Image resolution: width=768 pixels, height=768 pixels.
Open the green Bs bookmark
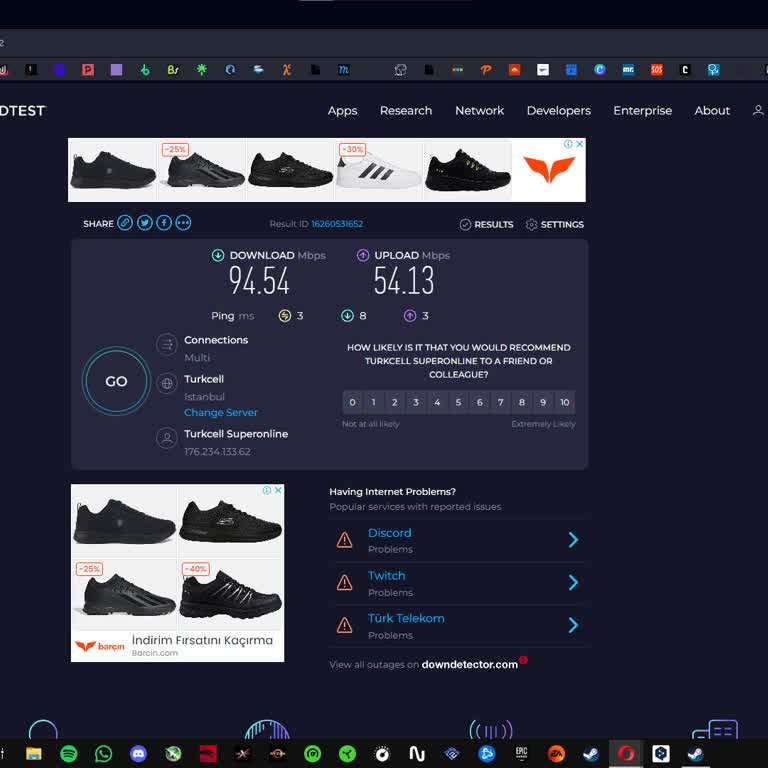173,70
